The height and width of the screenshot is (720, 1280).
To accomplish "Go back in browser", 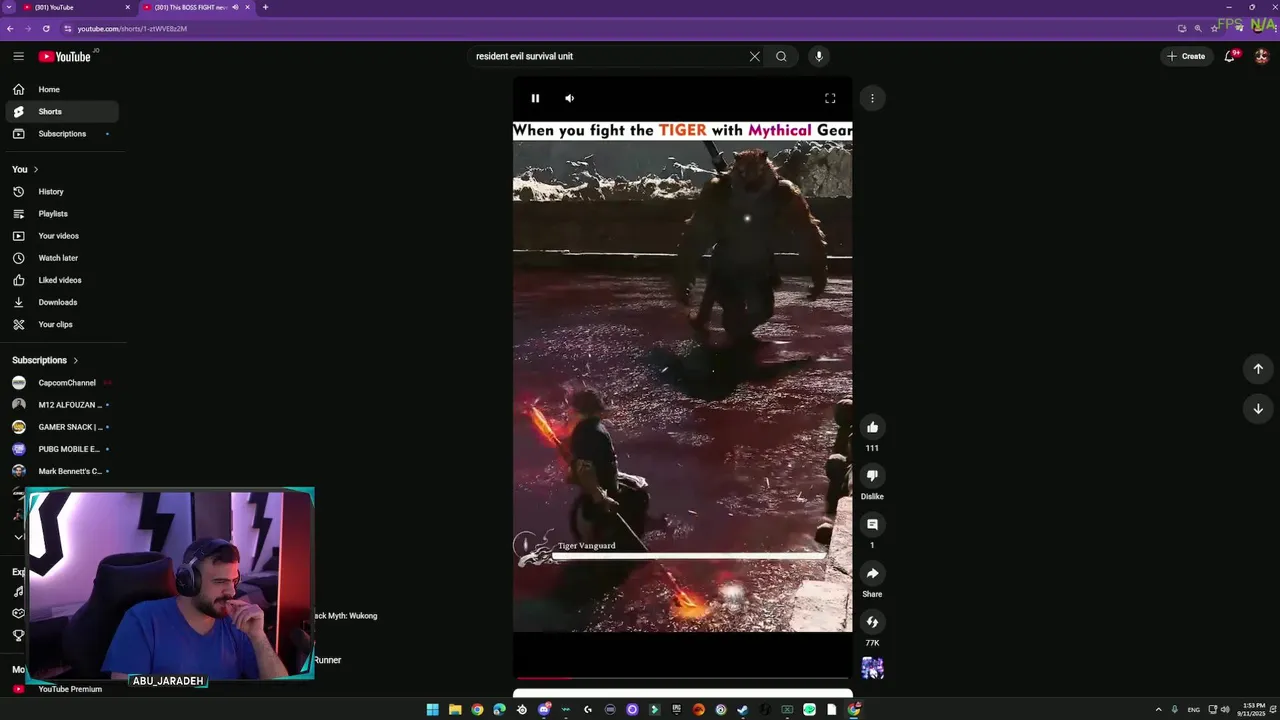I will point(10,28).
